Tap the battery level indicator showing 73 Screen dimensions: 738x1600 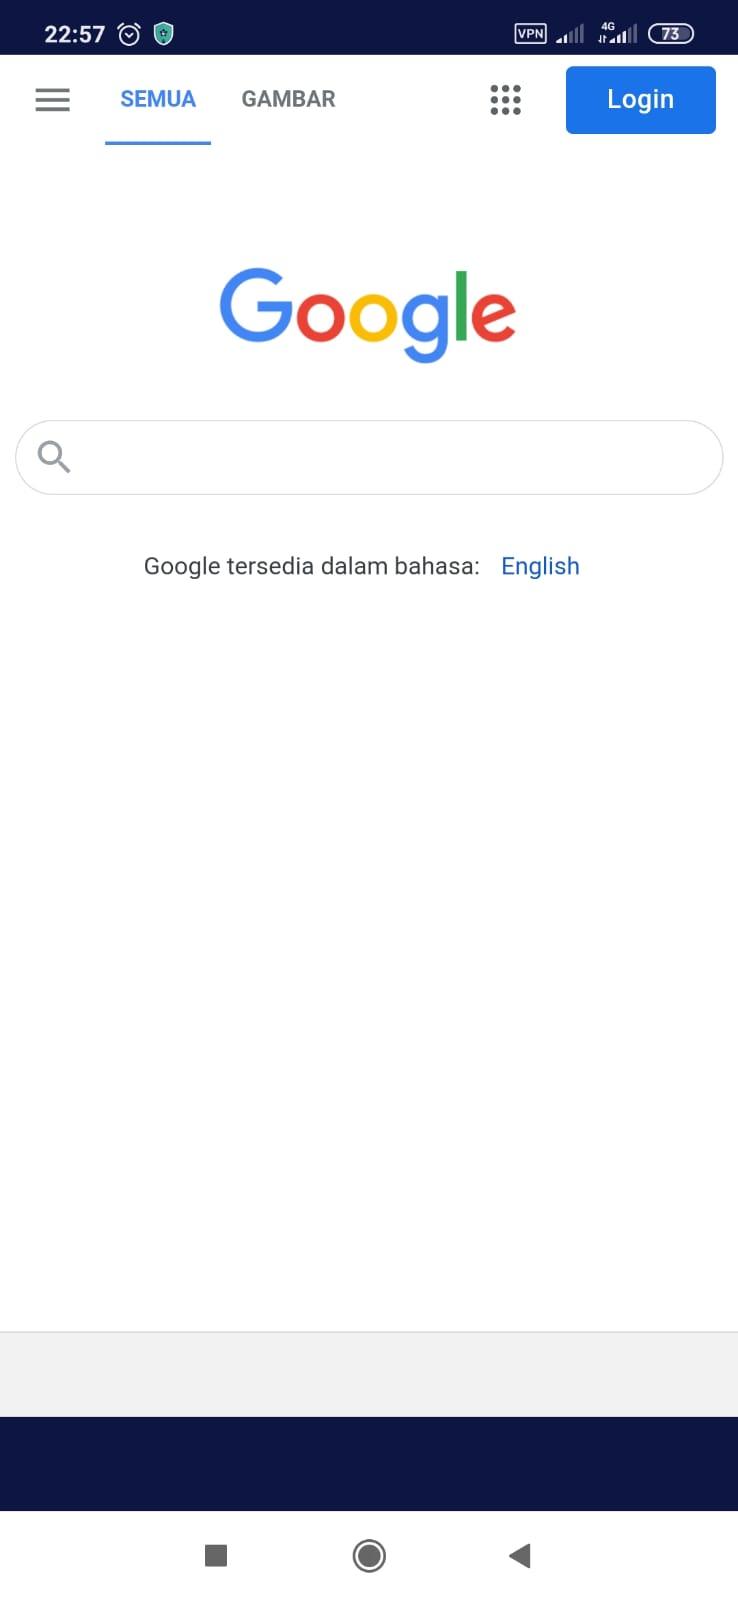pyautogui.click(x=671, y=34)
